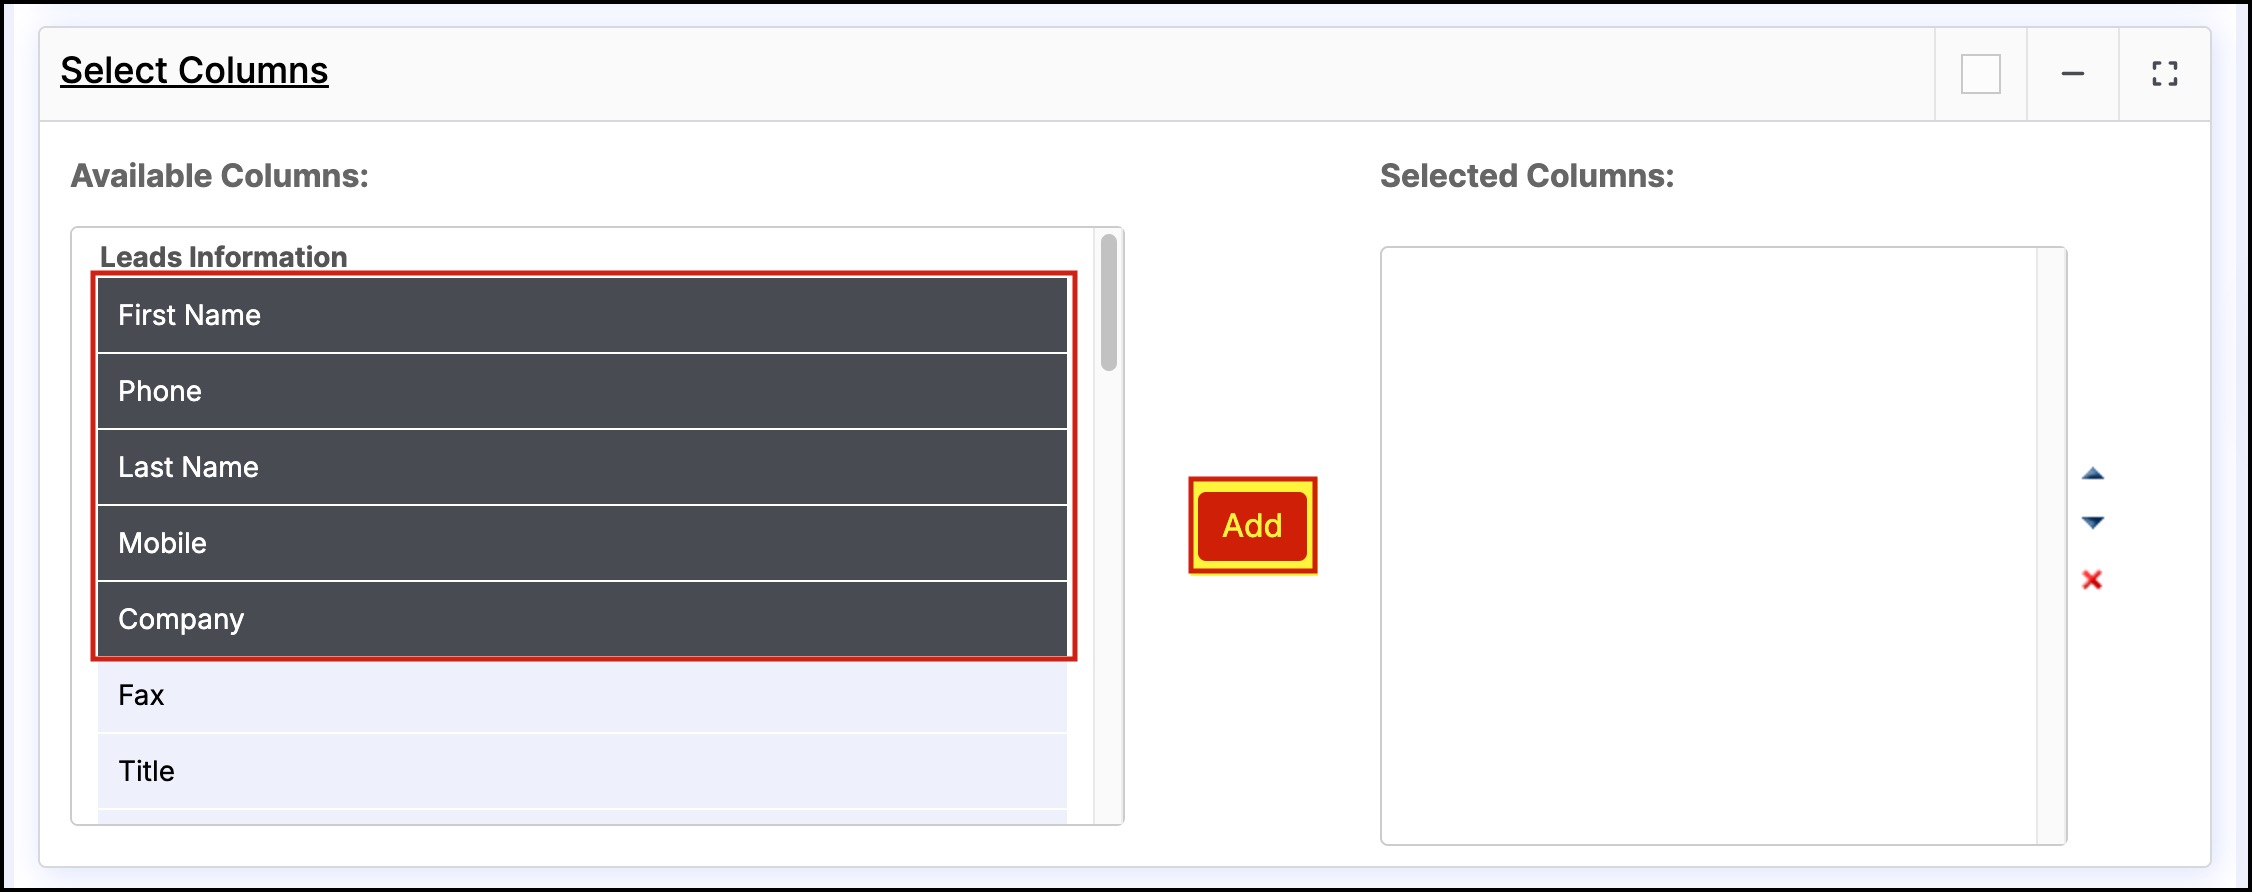Click the Selected Columns list scrollbar track

pyautogui.click(x=2051, y=546)
